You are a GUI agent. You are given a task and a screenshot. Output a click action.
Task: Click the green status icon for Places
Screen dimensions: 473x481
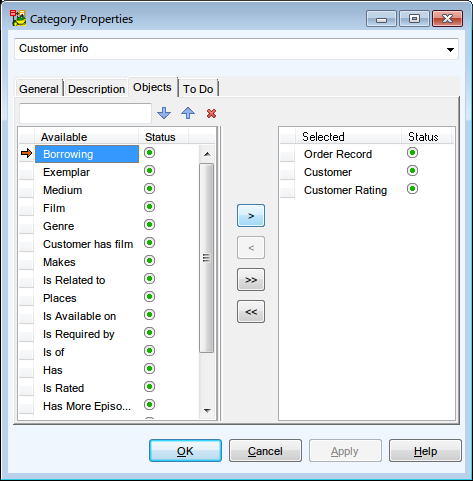click(x=150, y=297)
